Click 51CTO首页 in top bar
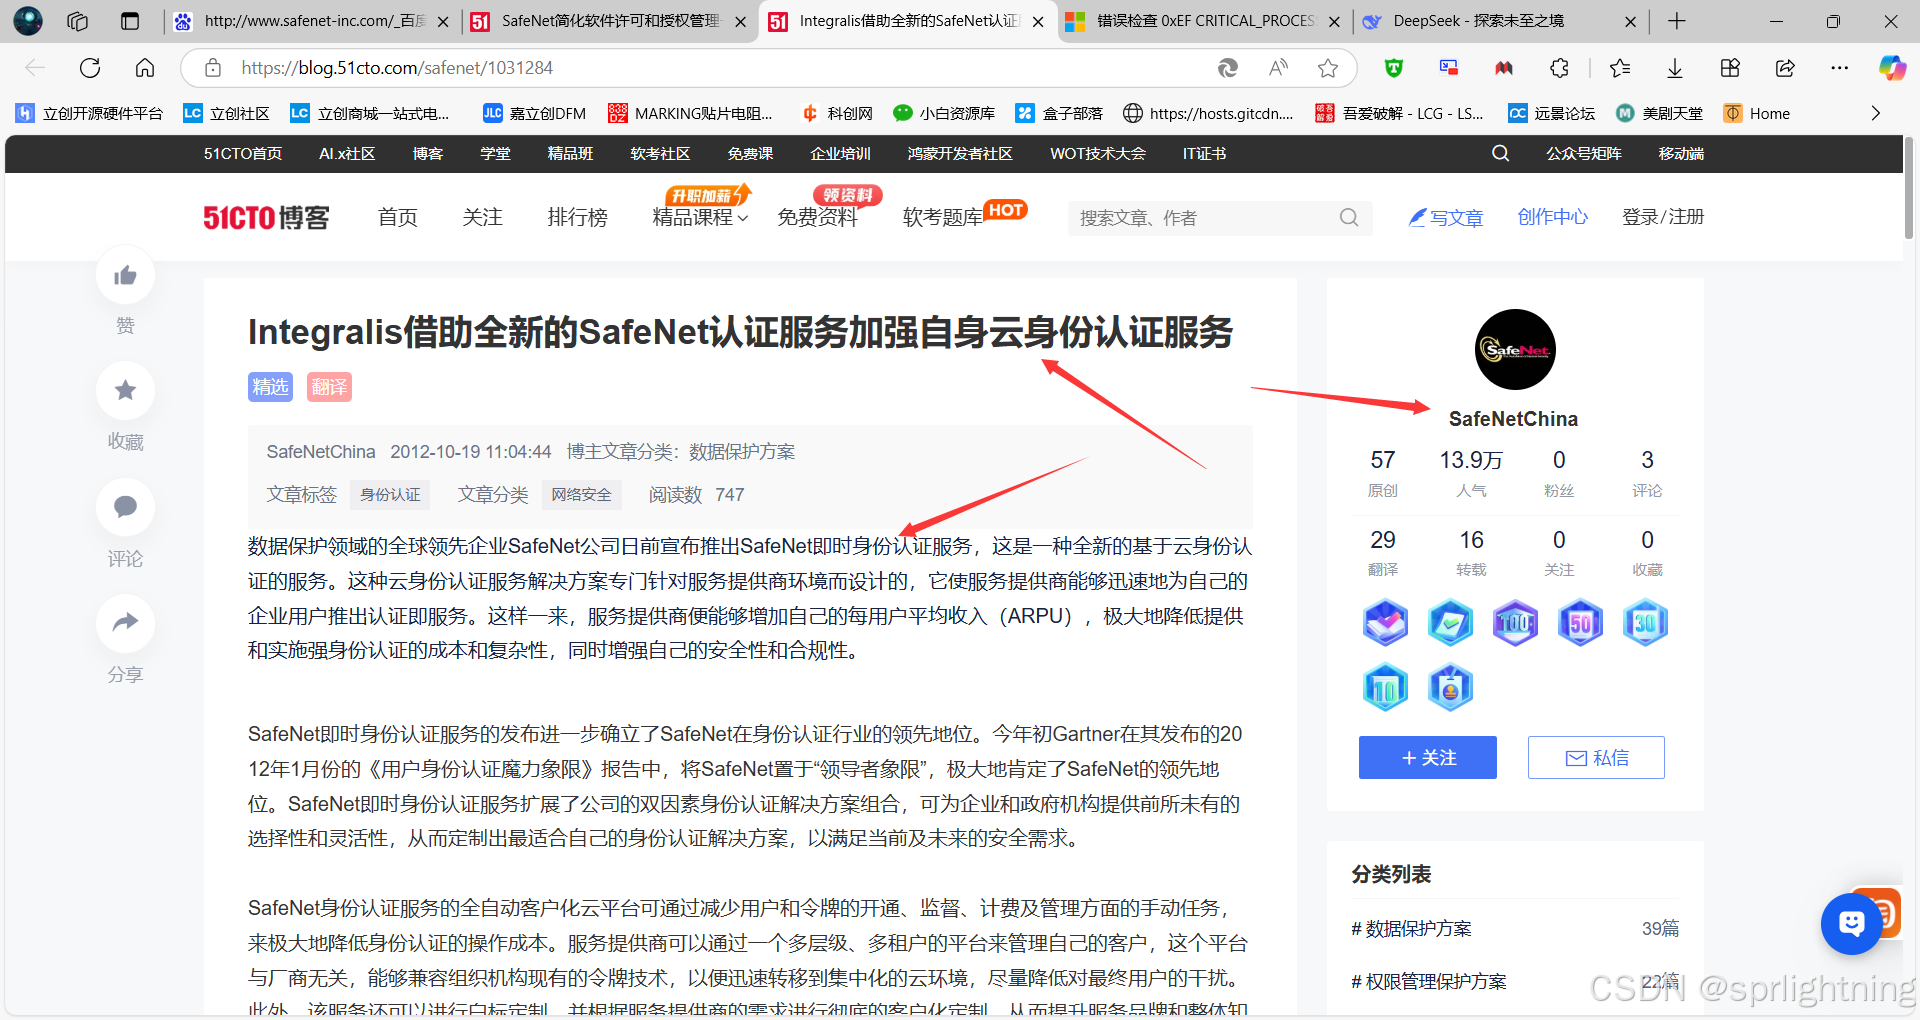The width and height of the screenshot is (1920, 1020). [x=243, y=153]
